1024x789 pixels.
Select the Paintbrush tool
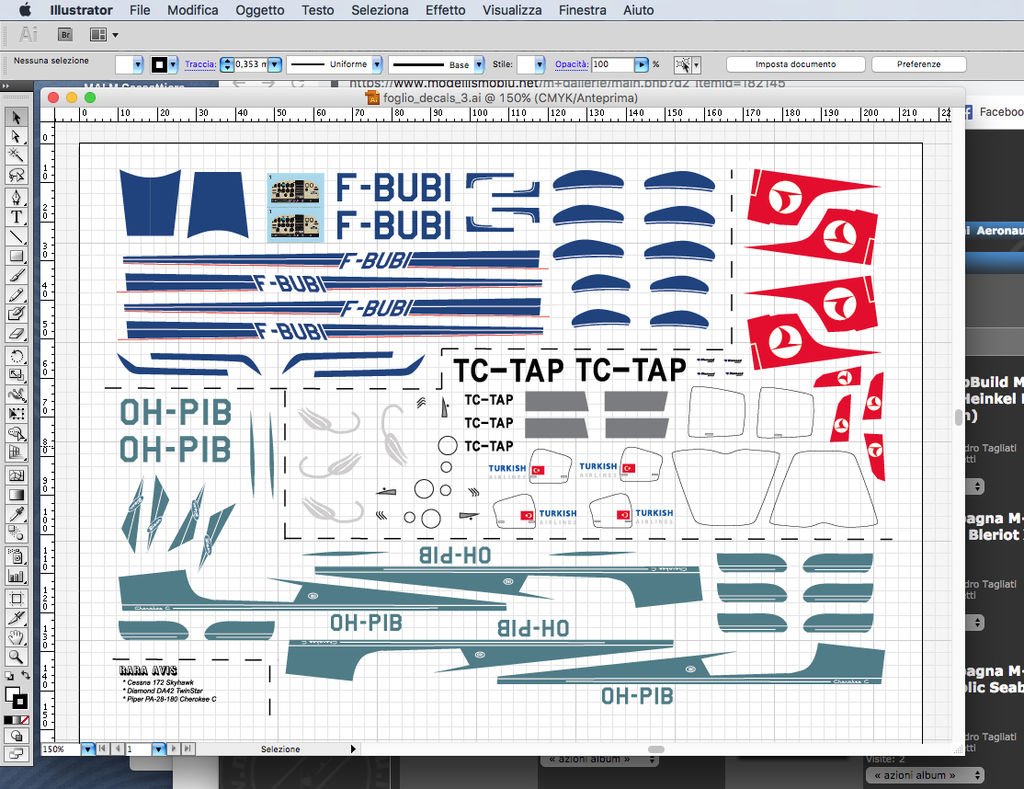[x=16, y=275]
